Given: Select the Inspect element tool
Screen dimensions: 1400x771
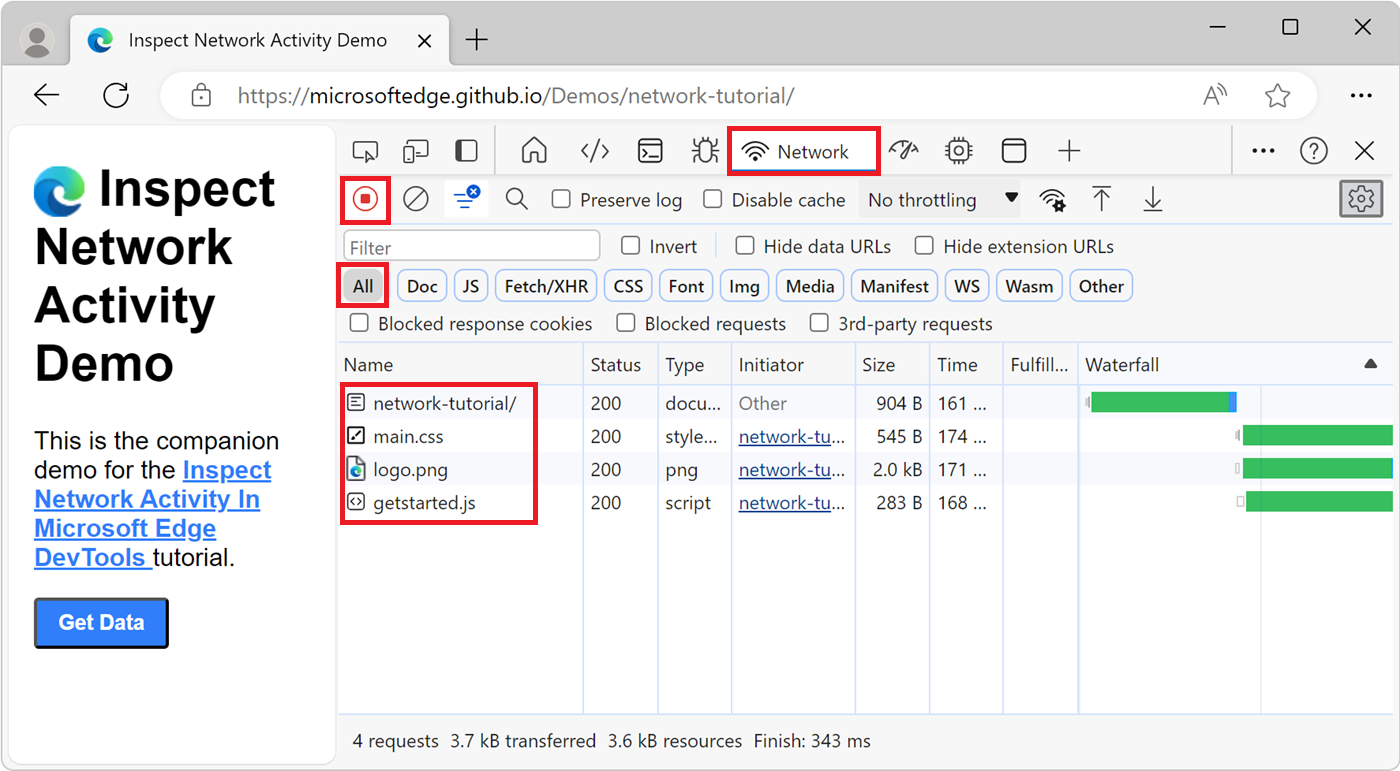Looking at the screenshot, I should coord(365,150).
